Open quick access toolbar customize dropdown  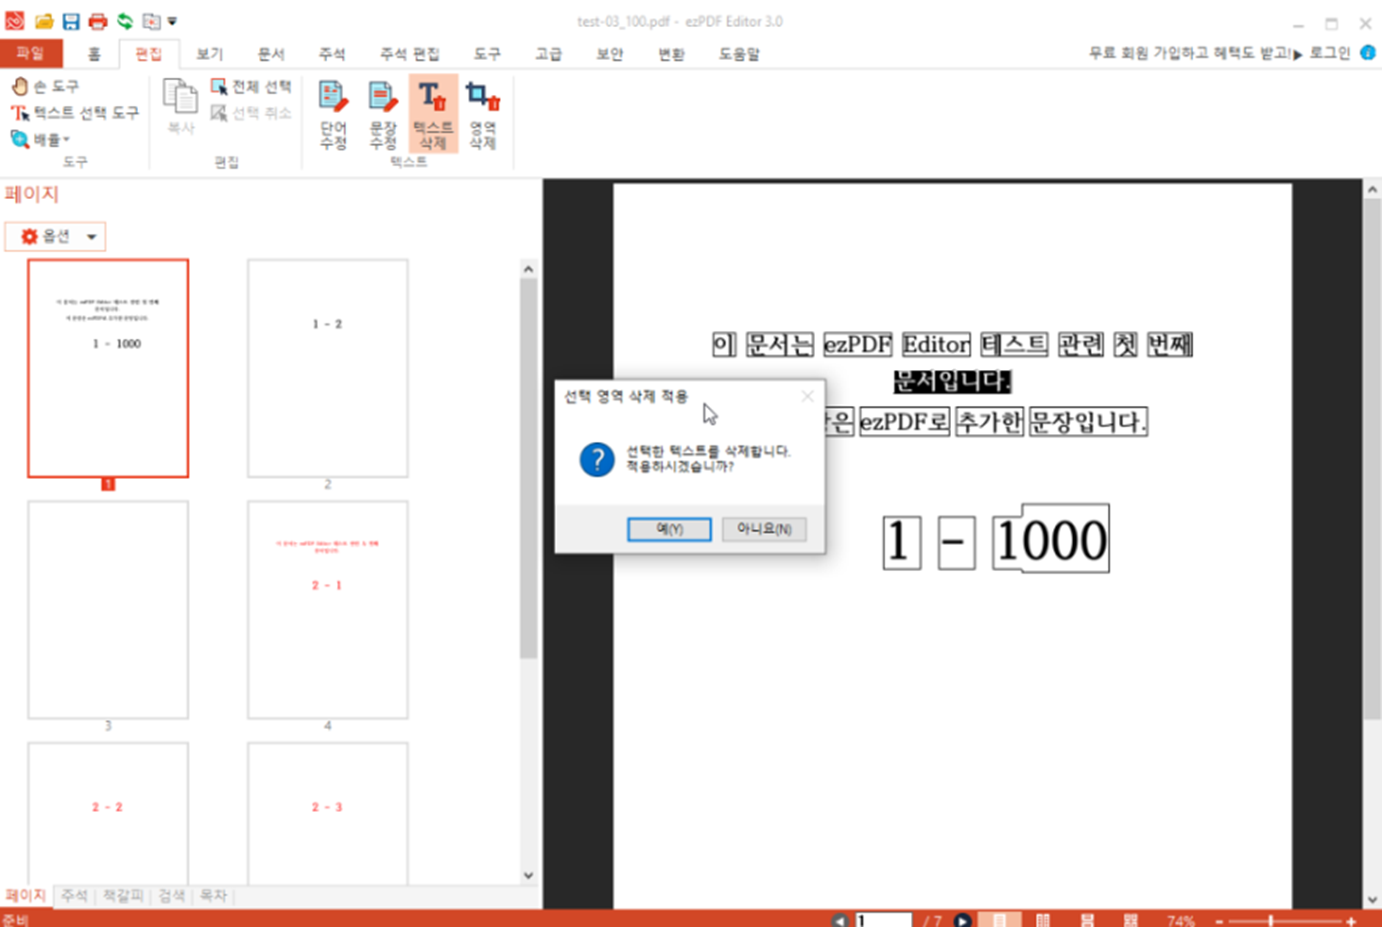pyautogui.click(x=172, y=21)
